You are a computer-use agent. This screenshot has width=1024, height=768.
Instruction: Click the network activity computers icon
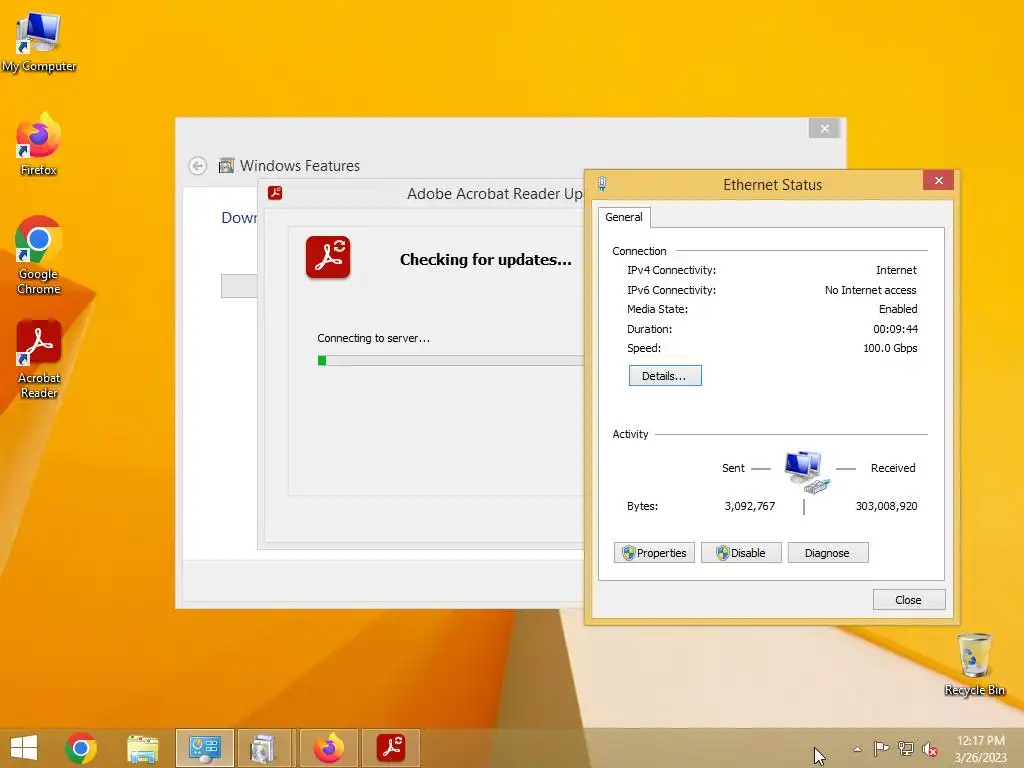806,472
